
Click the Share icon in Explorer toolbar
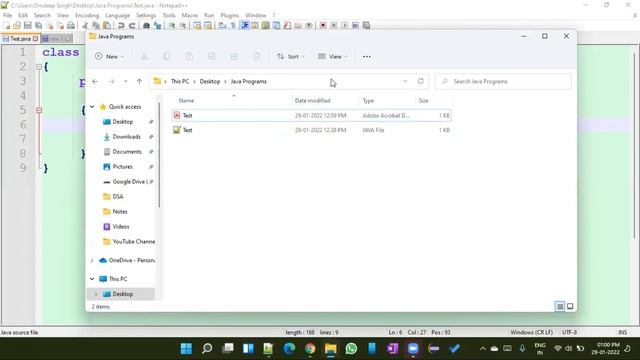click(234, 56)
